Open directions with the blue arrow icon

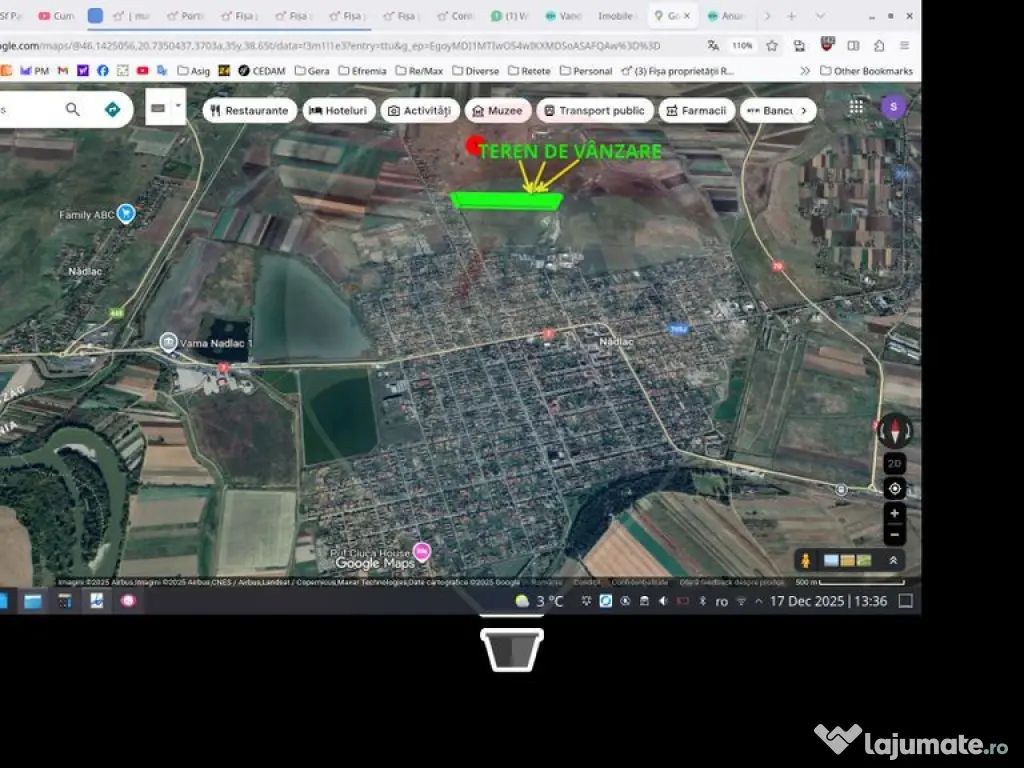(112, 109)
